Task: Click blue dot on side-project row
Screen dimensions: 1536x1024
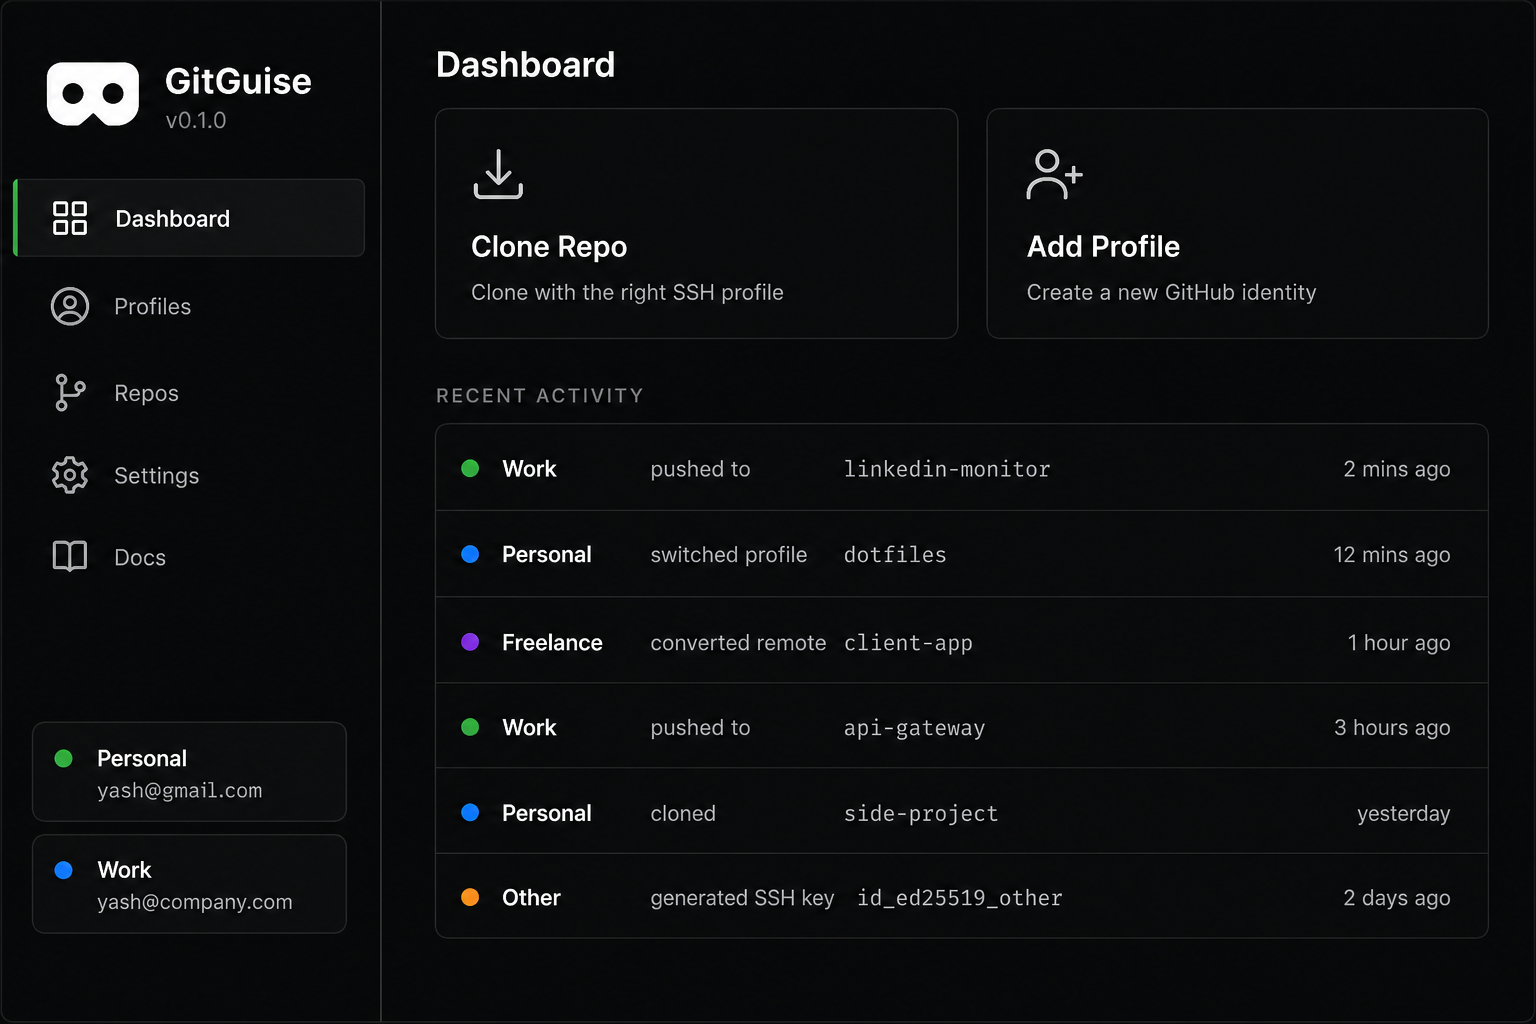Action: coord(470,812)
